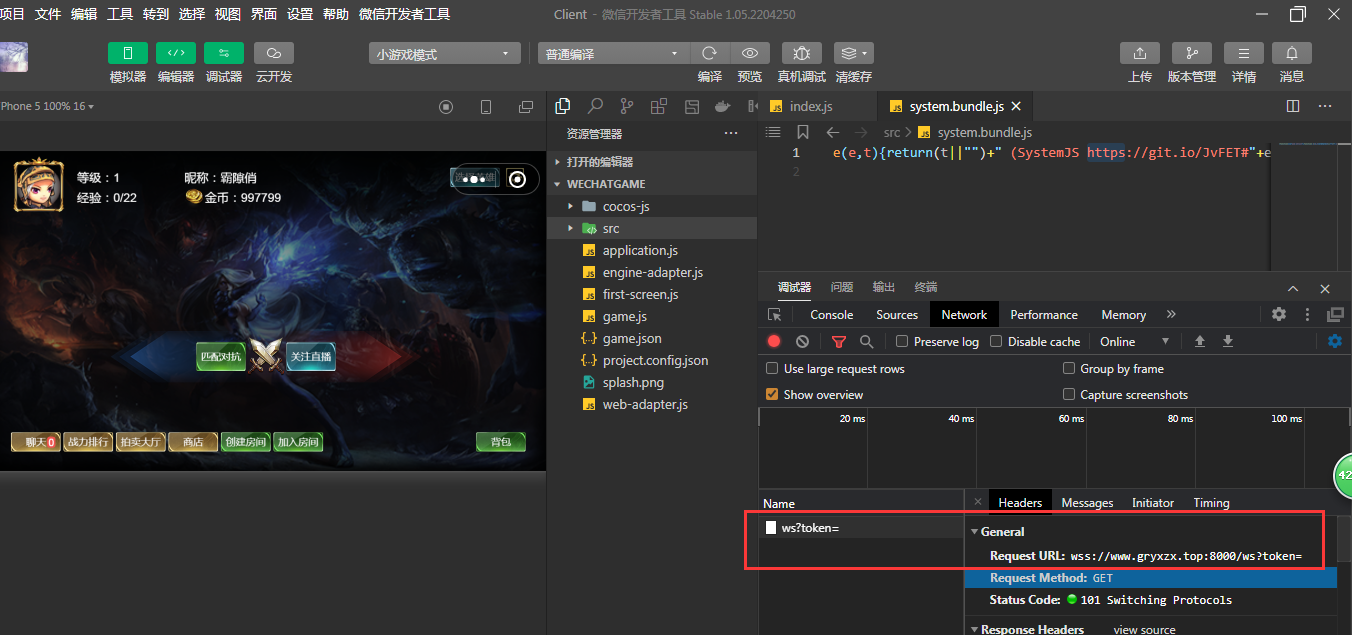The height and width of the screenshot is (635, 1352).
Task: Select the ws?token= network request
Action: (x=861, y=527)
